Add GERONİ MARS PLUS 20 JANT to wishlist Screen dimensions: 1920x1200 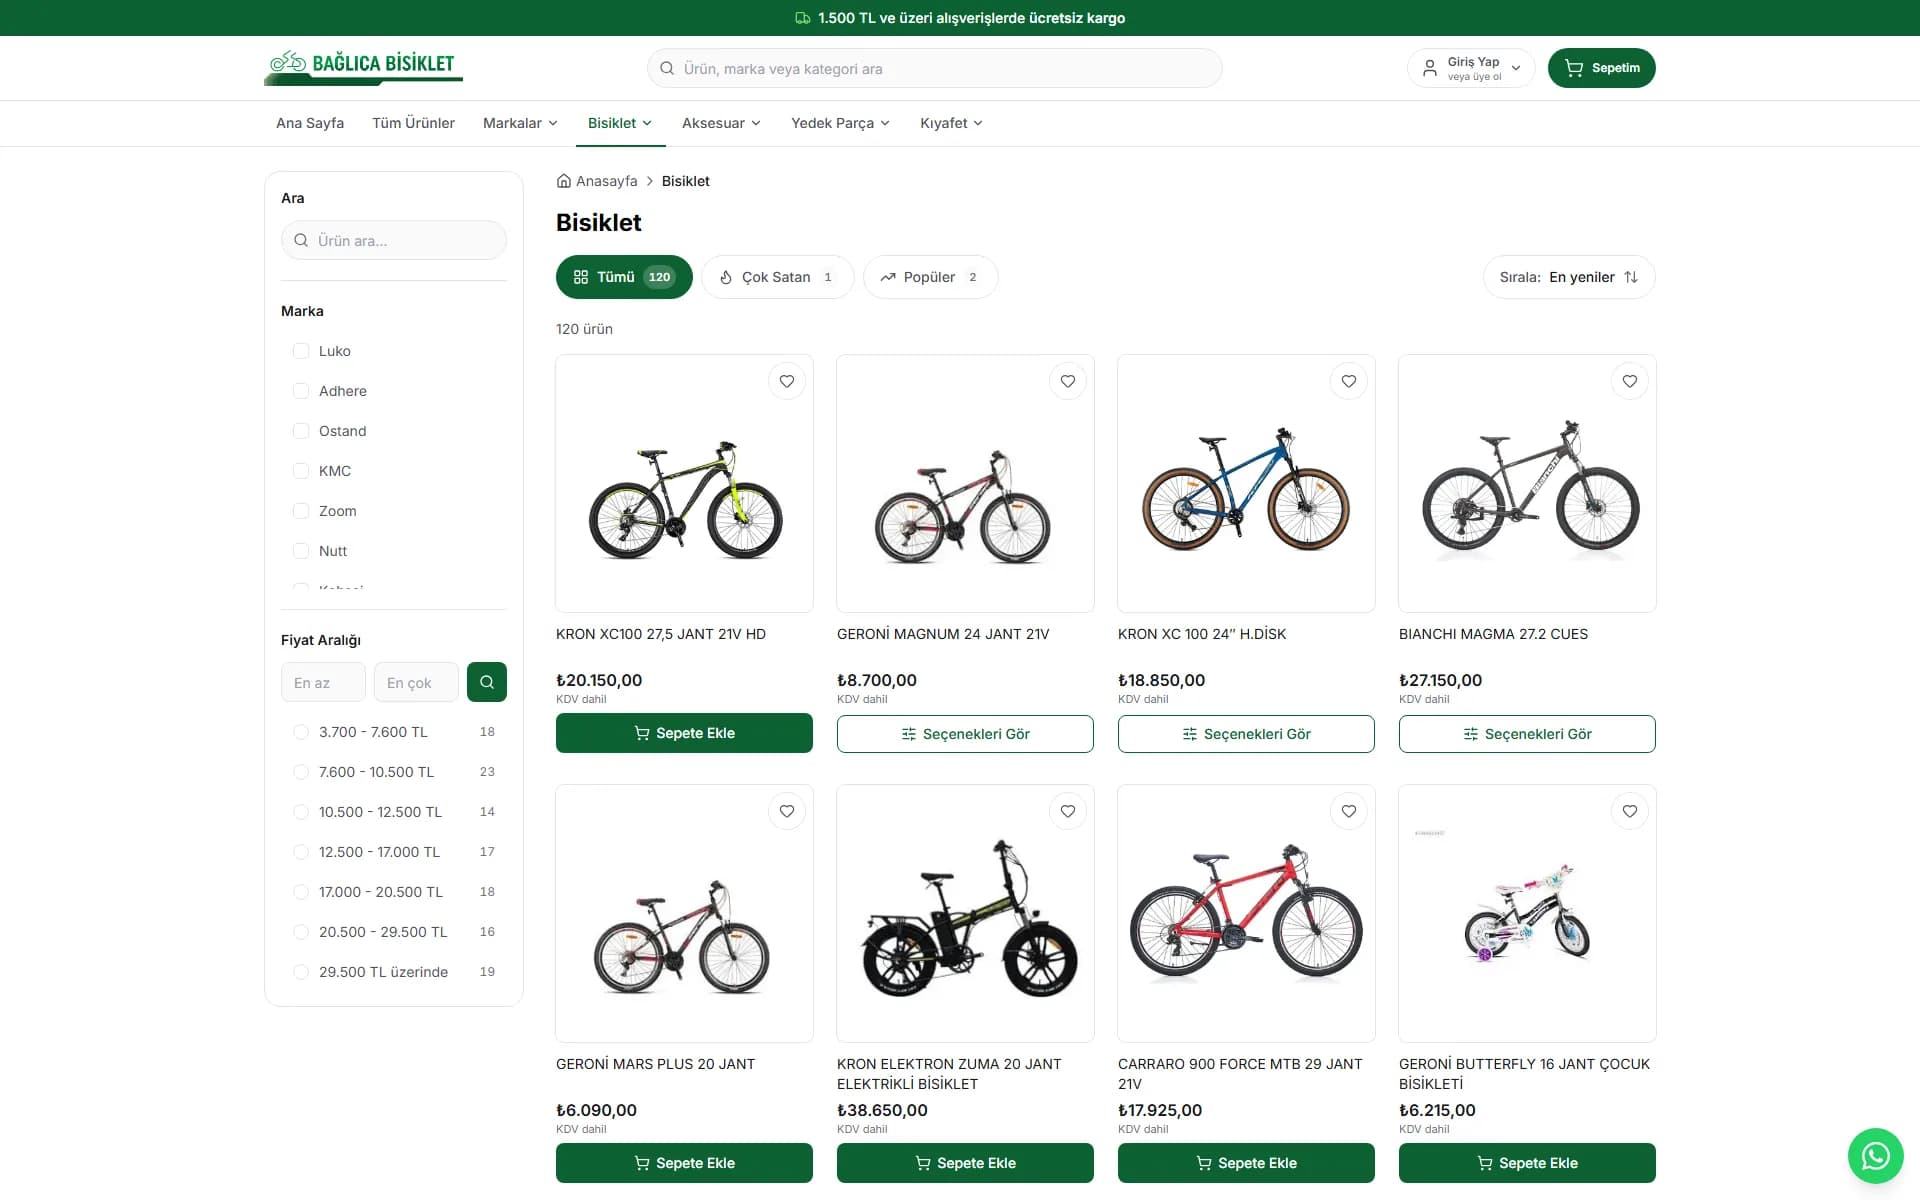(x=787, y=811)
